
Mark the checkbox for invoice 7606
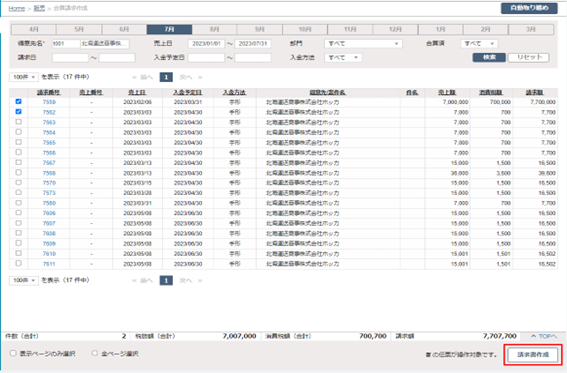[18, 213]
